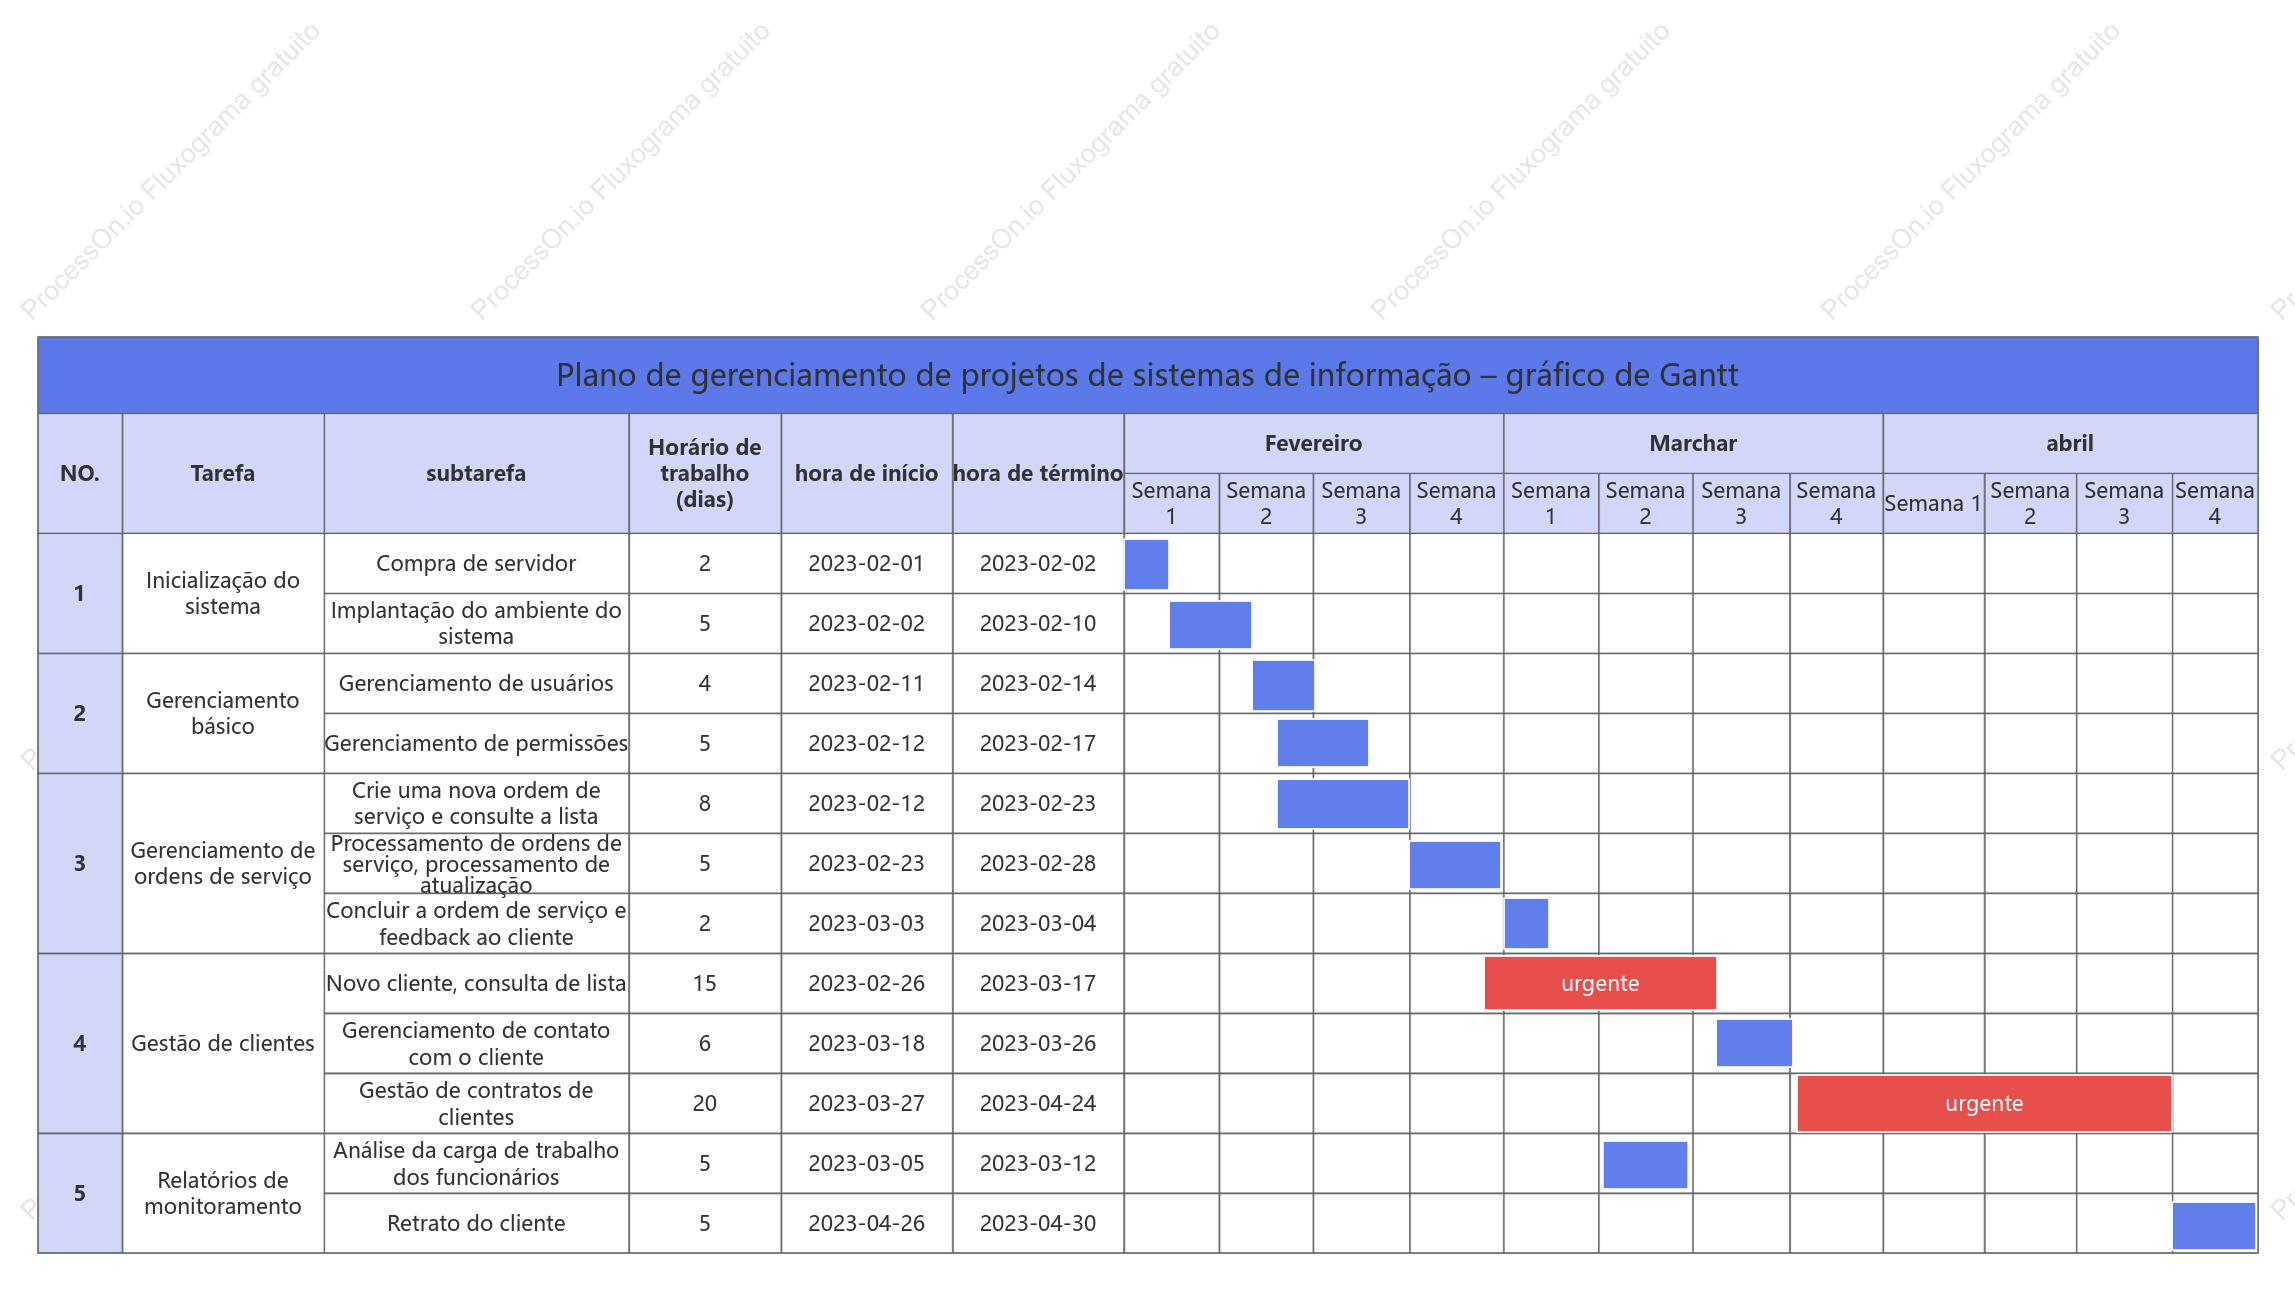Select workdays value 8
The width and height of the screenshot is (2295, 1290).
tap(705, 803)
